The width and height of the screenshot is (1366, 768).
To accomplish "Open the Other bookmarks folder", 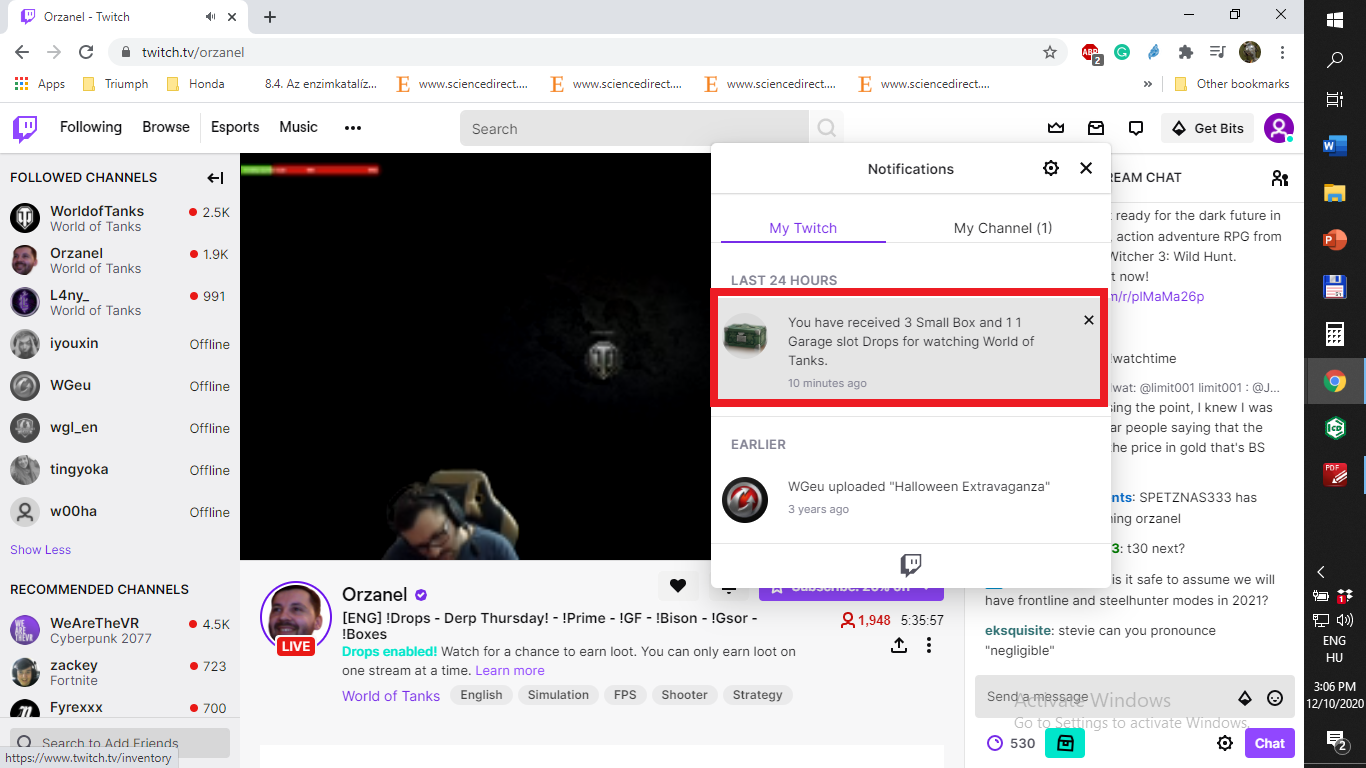I will 1232,84.
